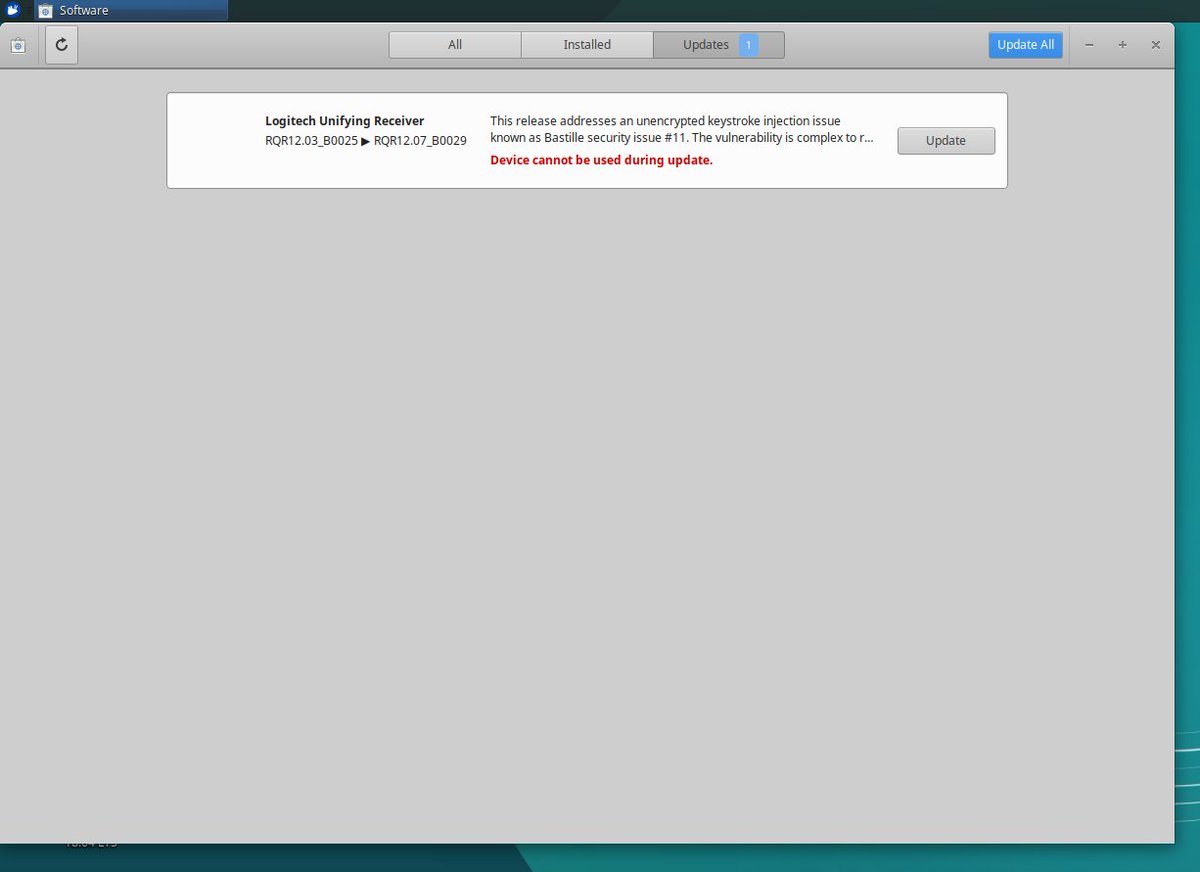Click the Software taskbar window button
Screen dimensions: 1200x872
pos(131,10)
